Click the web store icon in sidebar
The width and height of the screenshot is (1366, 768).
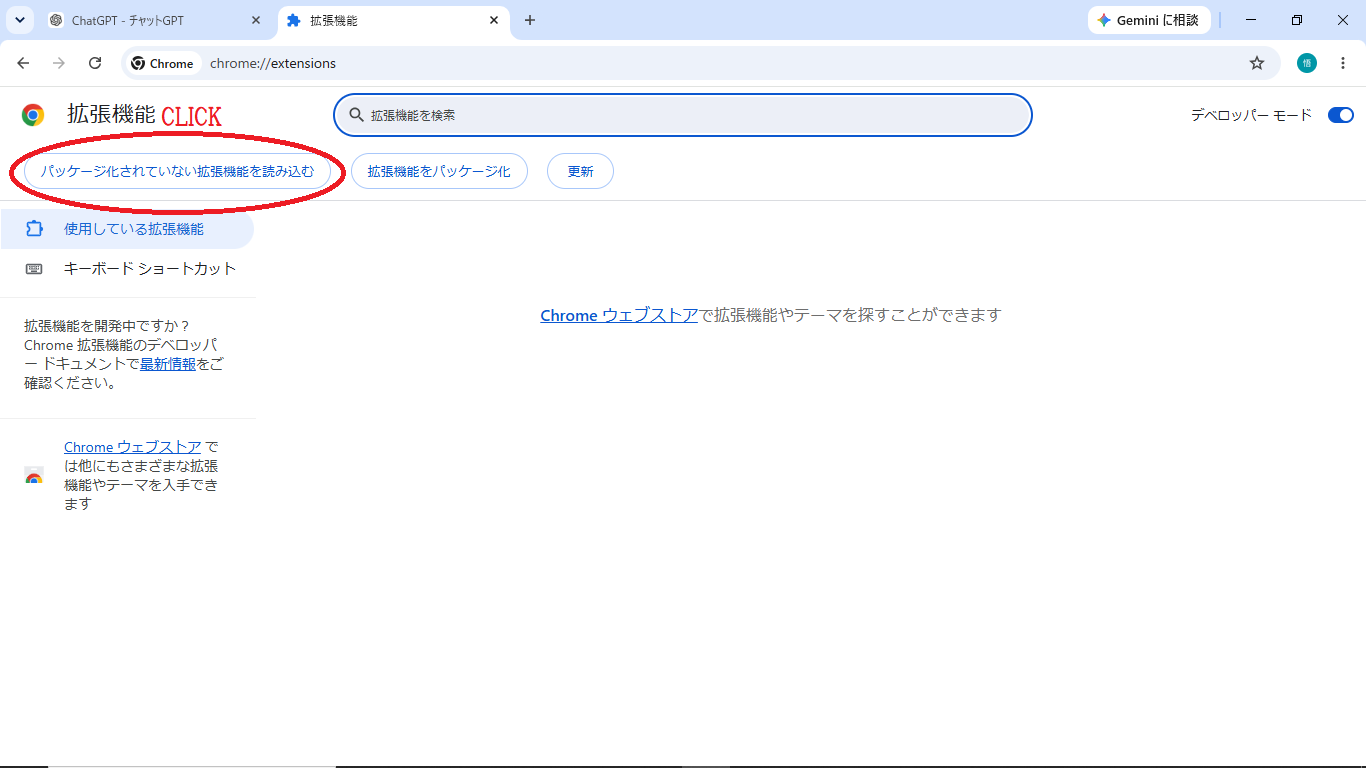click(x=34, y=476)
